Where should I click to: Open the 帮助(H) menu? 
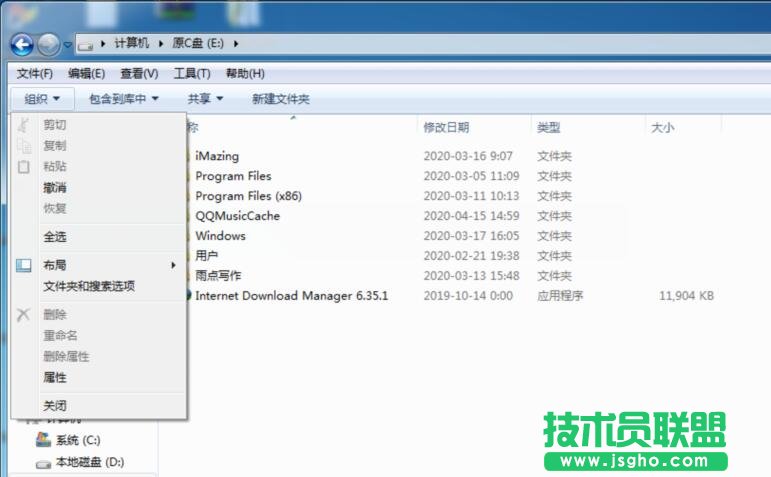245,74
